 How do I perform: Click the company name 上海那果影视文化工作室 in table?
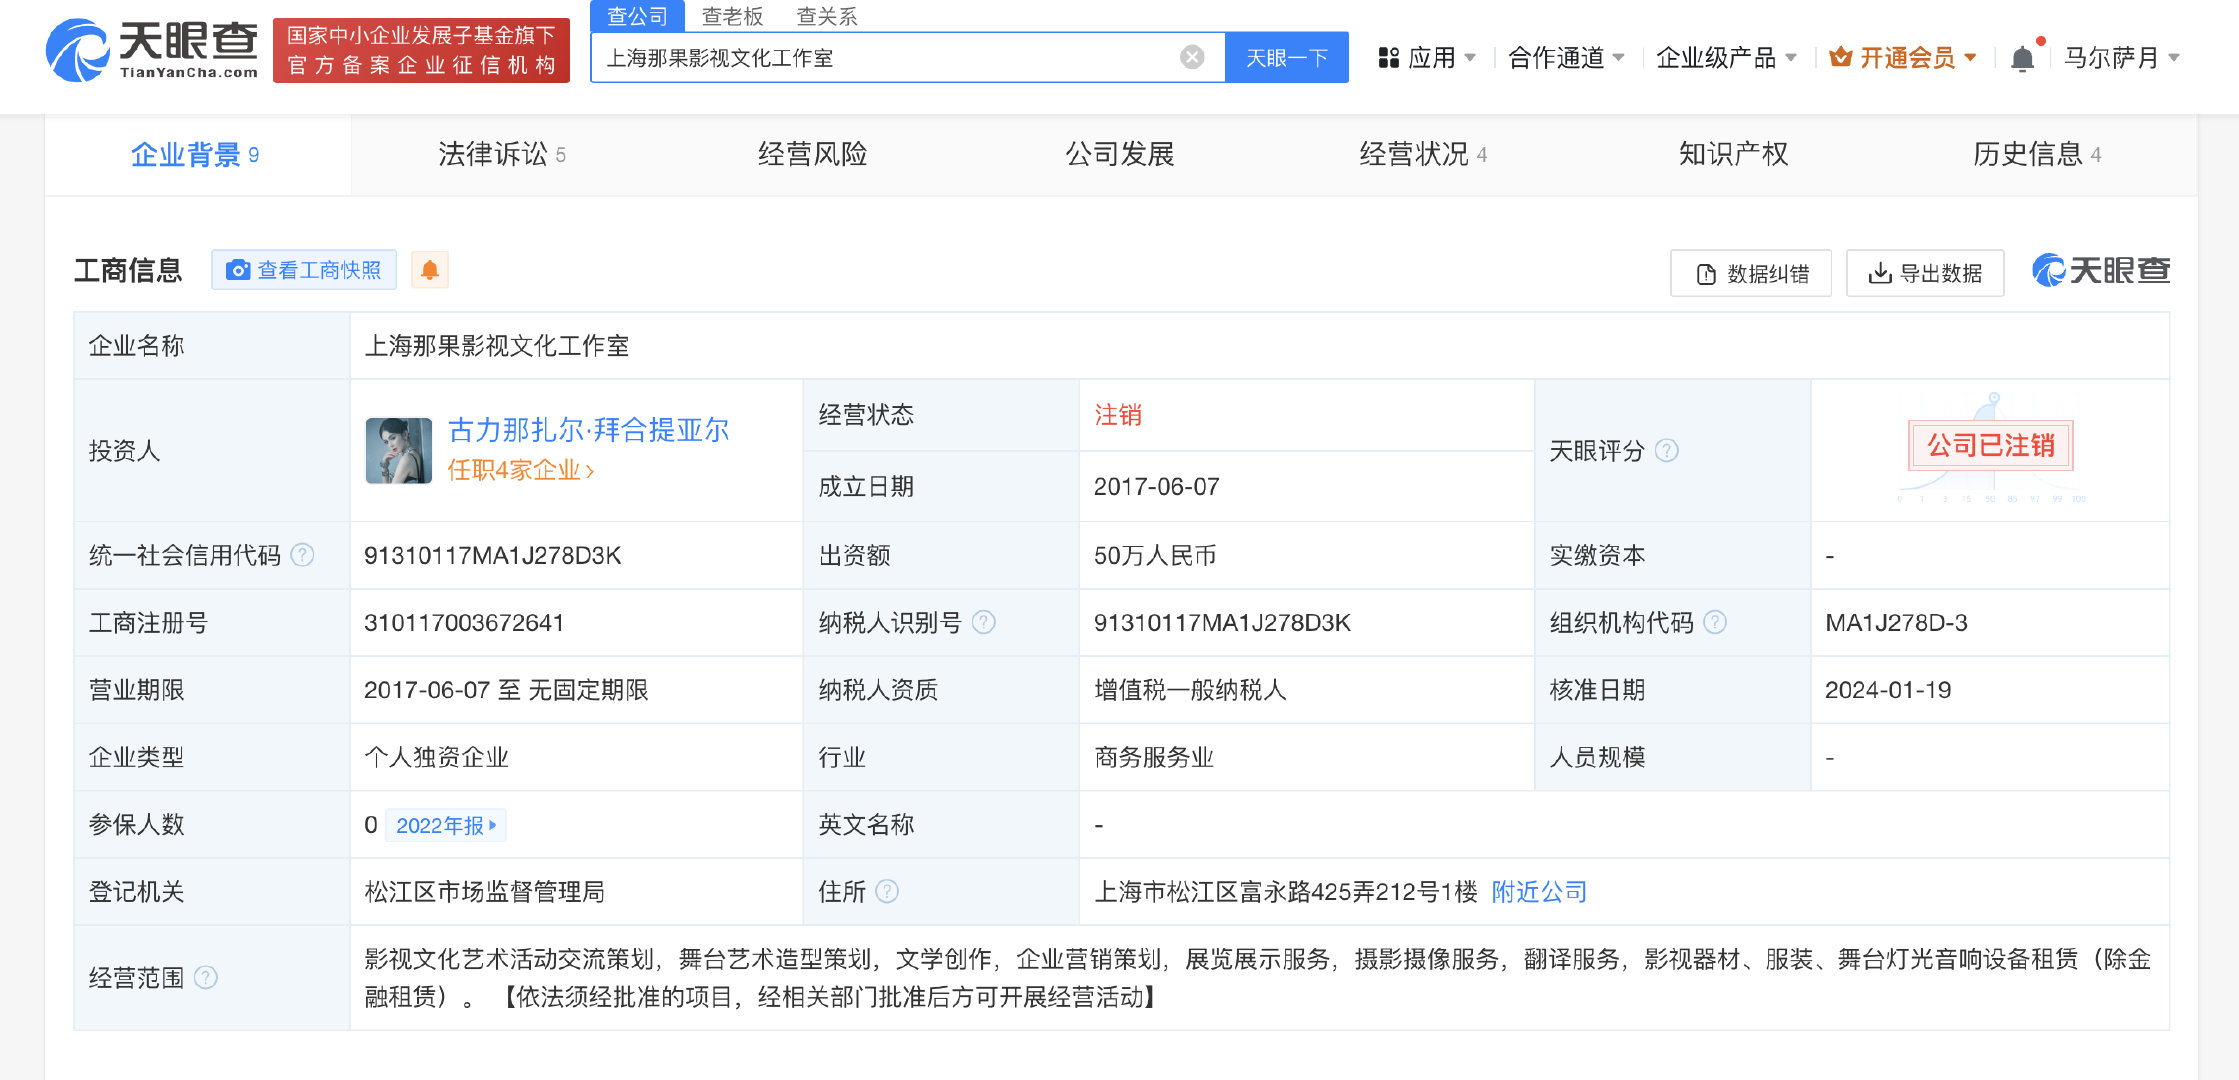coord(497,346)
